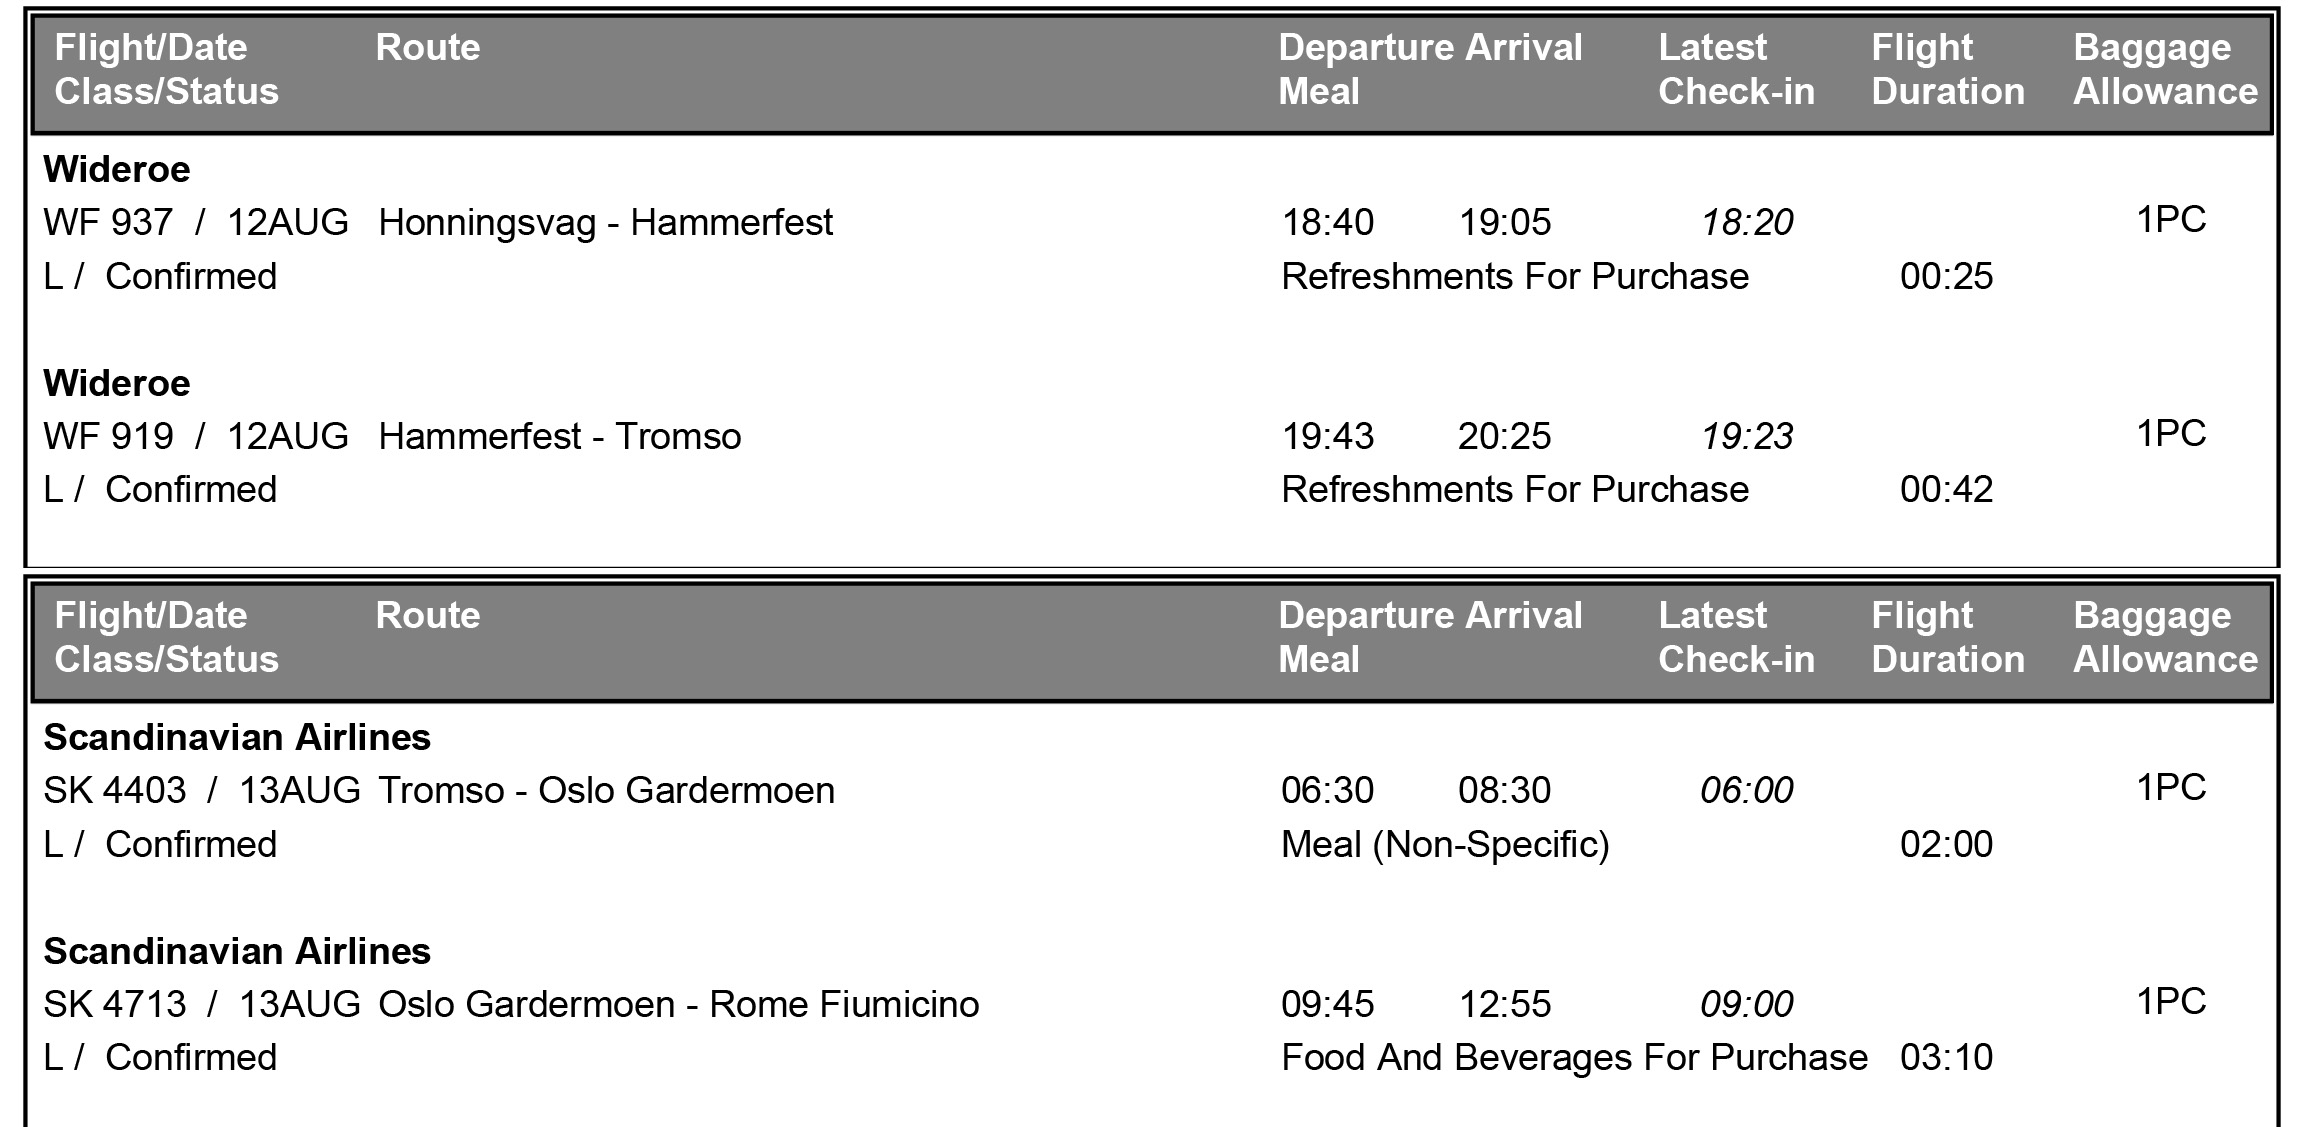Viewport: 2304px width, 1127px height.
Task: Click the Meal (Non-Specific) text
Action: point(1445,844)
